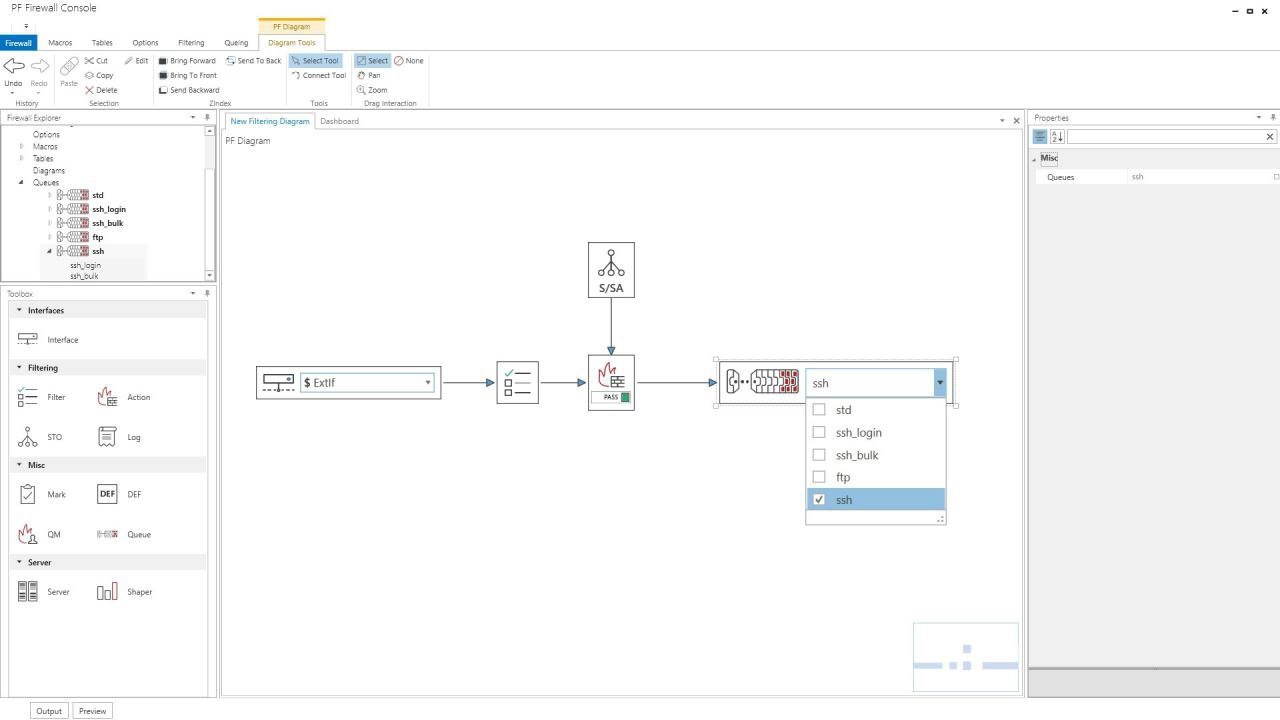Open the Queuing ribbon tab
This screenshot has width=1280, height=720.
pos(236,43)
